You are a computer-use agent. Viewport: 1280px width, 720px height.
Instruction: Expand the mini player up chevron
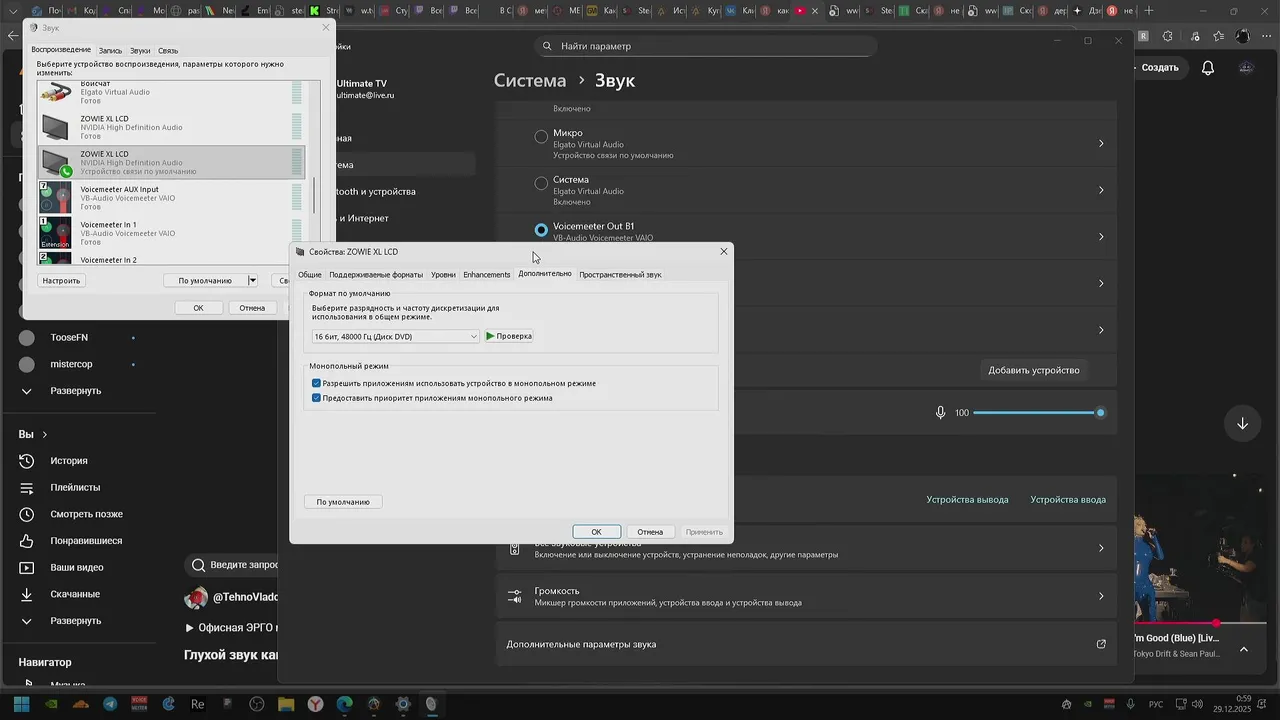coord(1243,649)
